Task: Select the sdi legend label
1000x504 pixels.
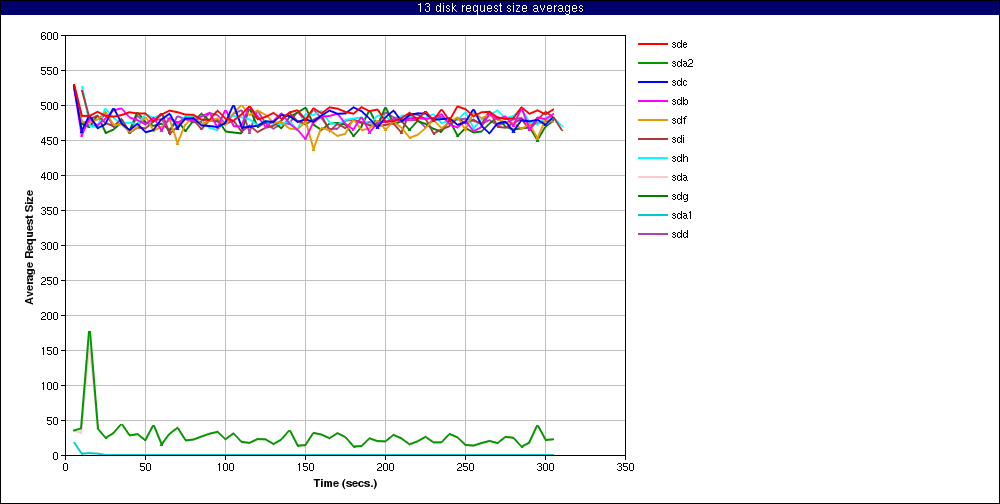Action: coord(678,139)
